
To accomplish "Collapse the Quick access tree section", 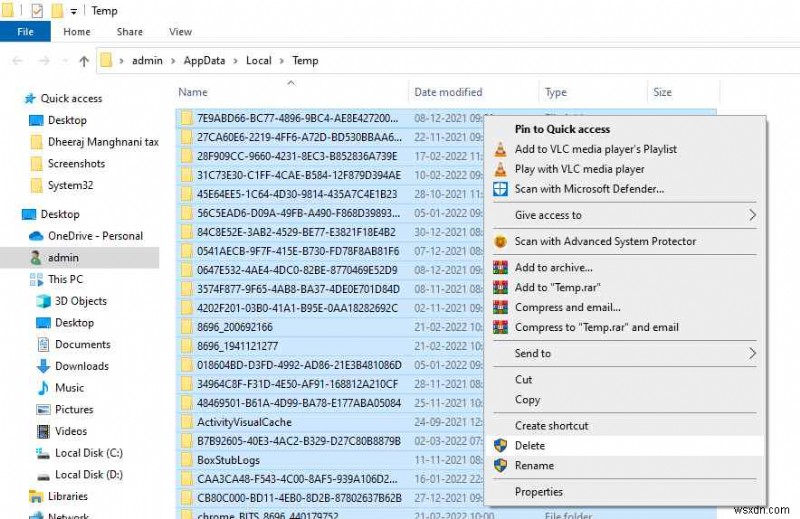I will point(12,99).
